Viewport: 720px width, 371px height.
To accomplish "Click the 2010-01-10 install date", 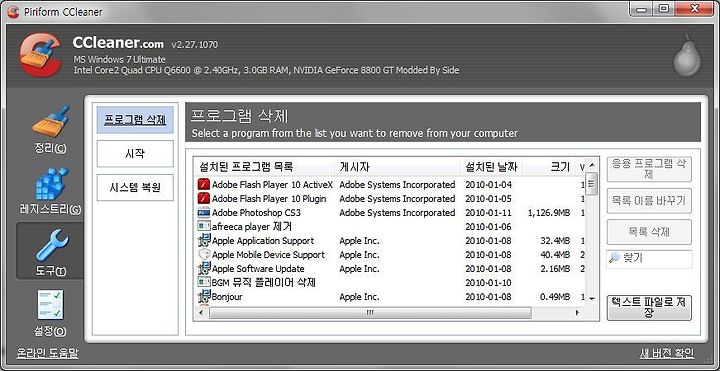I will pos(488,282).
